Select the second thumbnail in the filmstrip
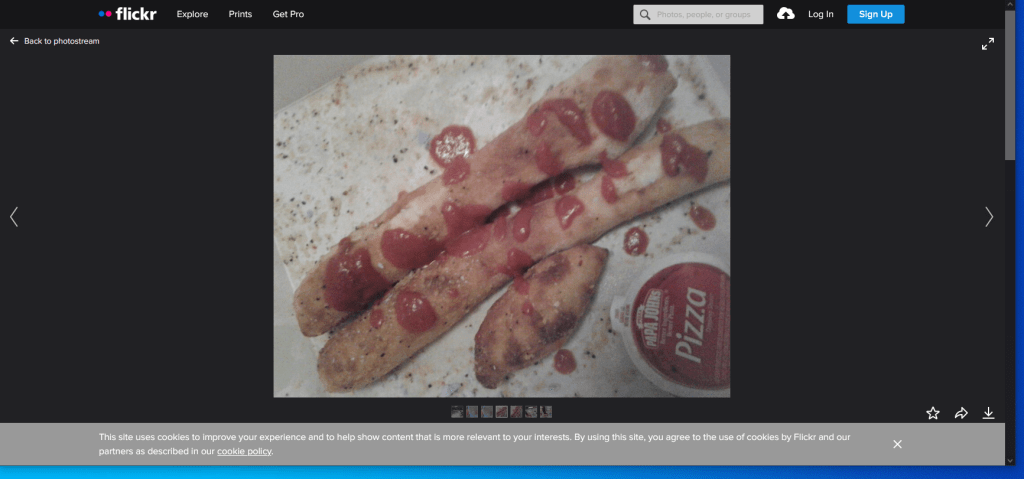1024x479 pixels. (472, 412)
